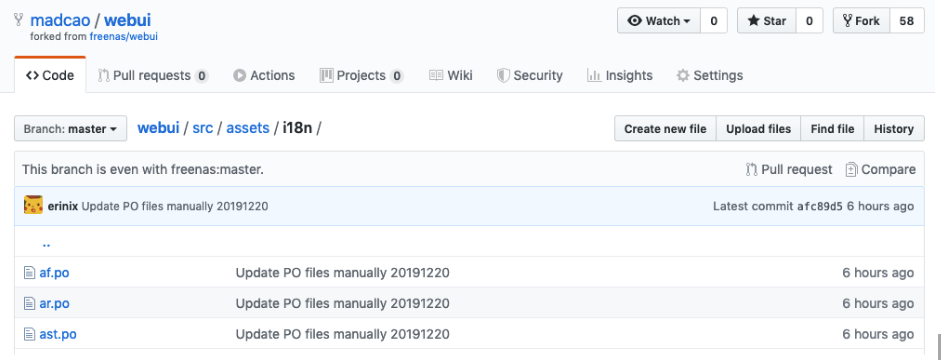941x360 pixels.
Task: Open commit message in ar.po row
Action: coord(342,304)
